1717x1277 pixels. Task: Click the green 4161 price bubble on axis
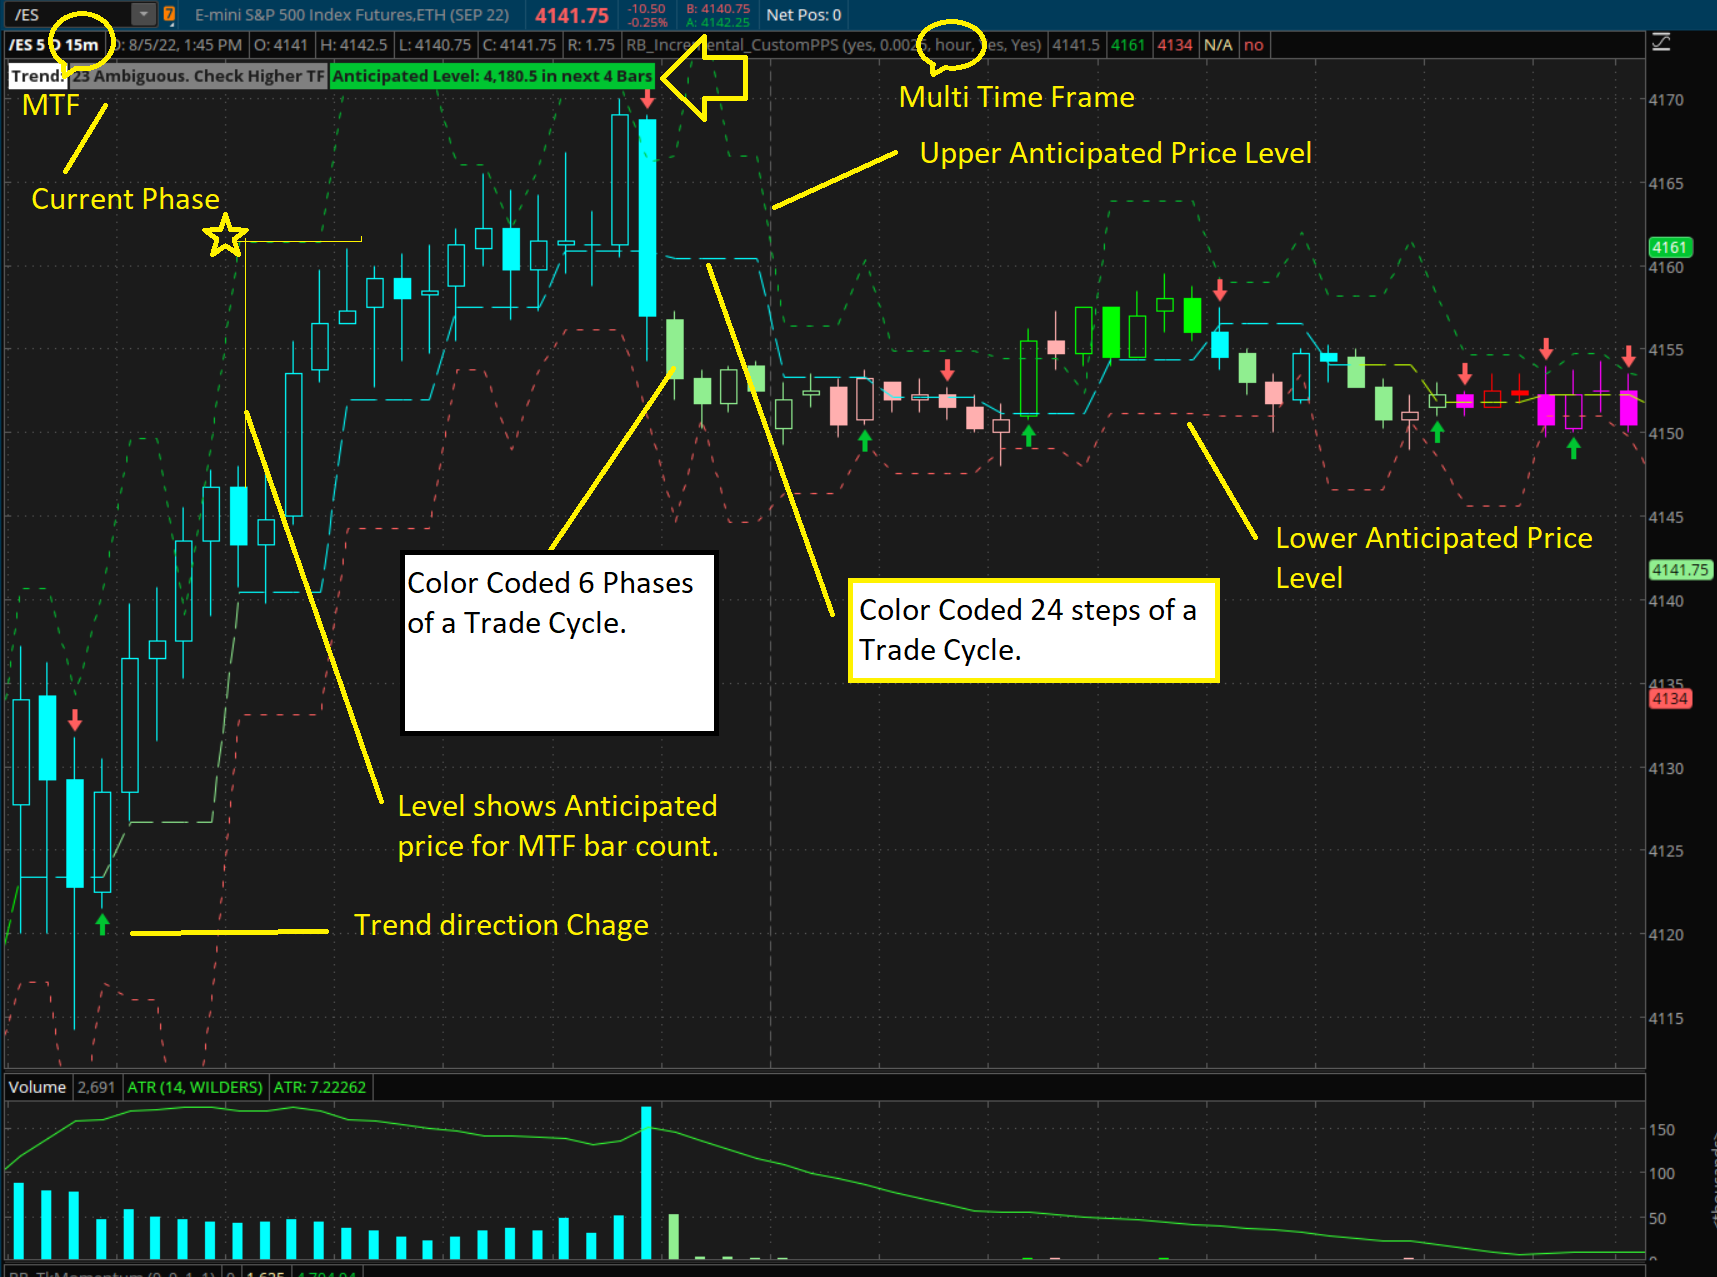pyautogui.click(x=1669, y=247)
